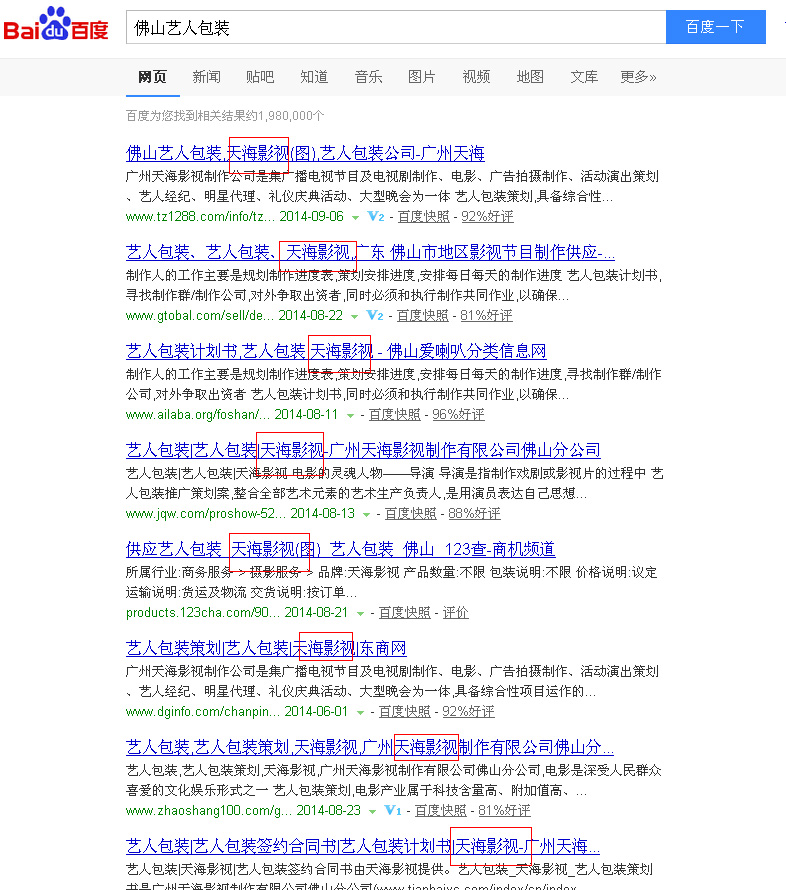Click V1 verification icon on zhaoshang100 result
Screen dimensions: 786x890
click(392, 810)
